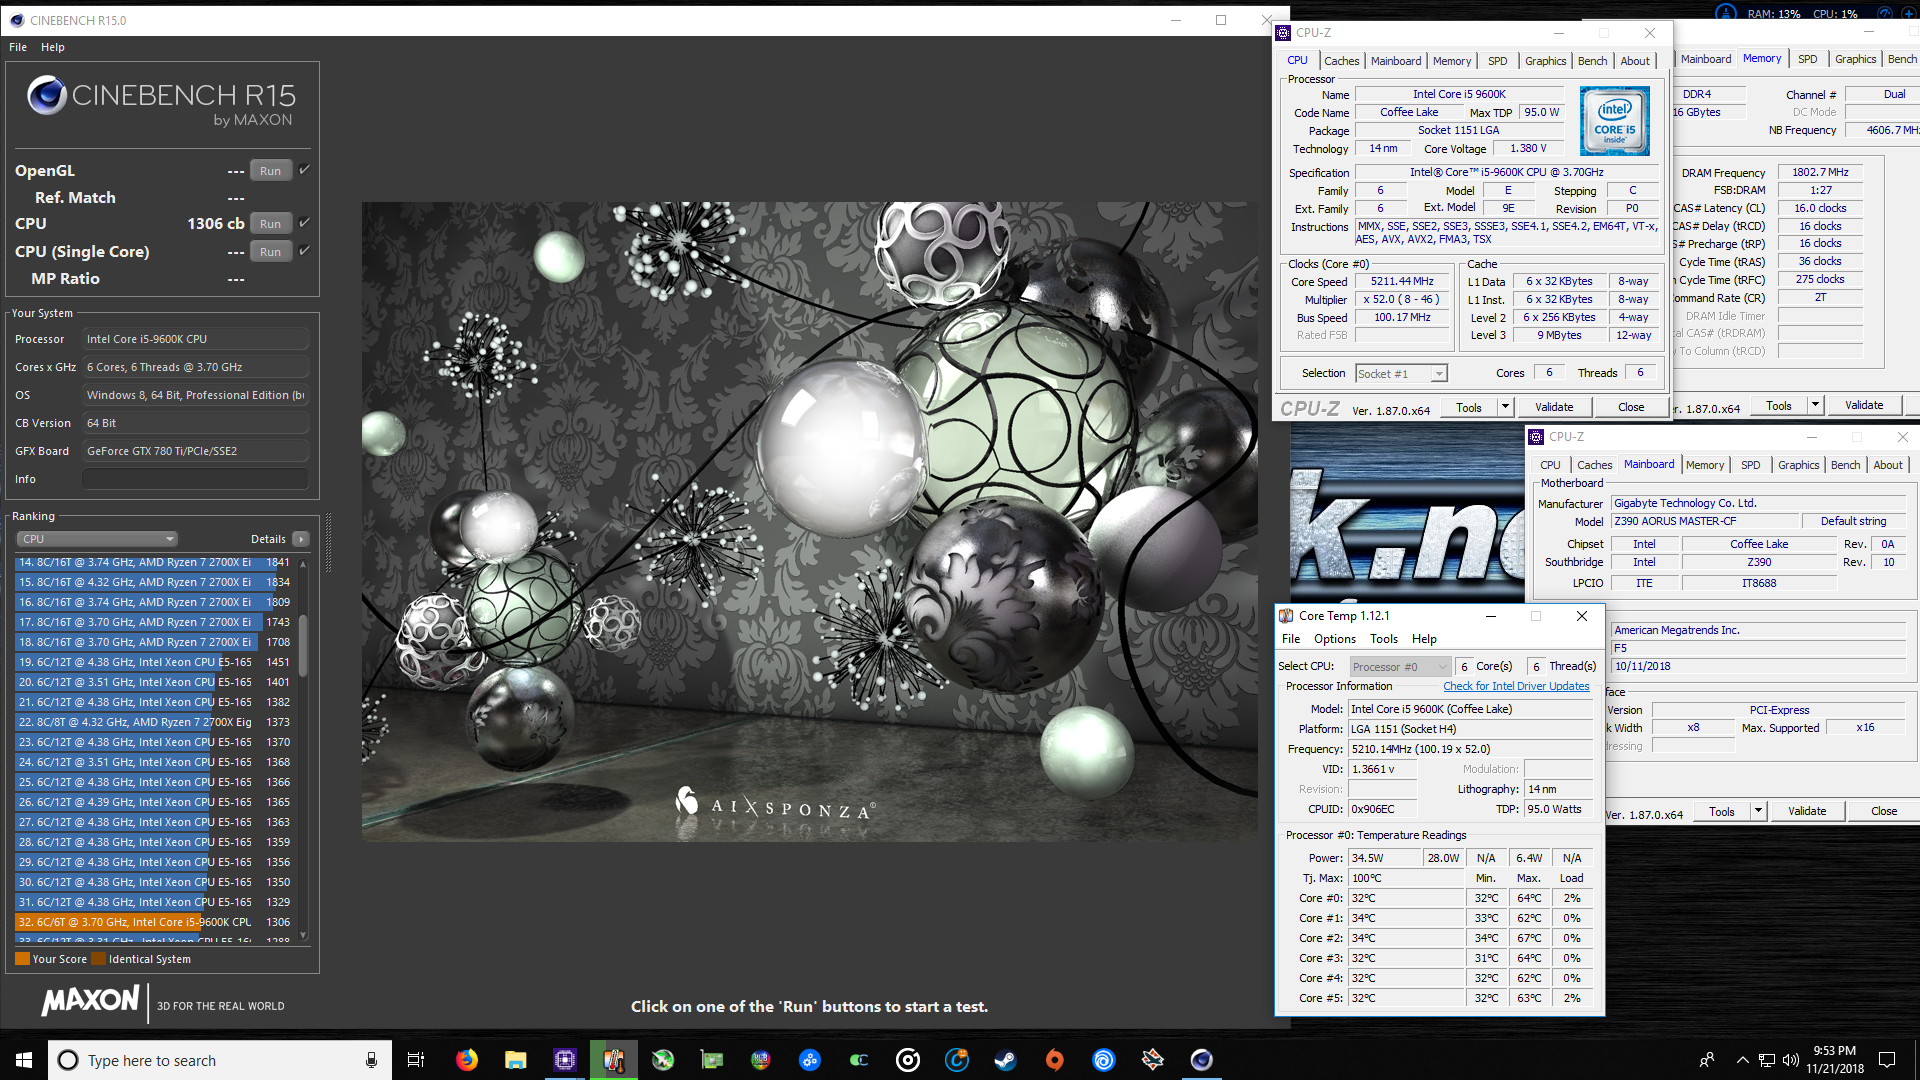The height and width of the screenshot is (1080, 1920).
Task: Open the SPD tab in the CPU-Z Mainboard window
Action: 1750,465
